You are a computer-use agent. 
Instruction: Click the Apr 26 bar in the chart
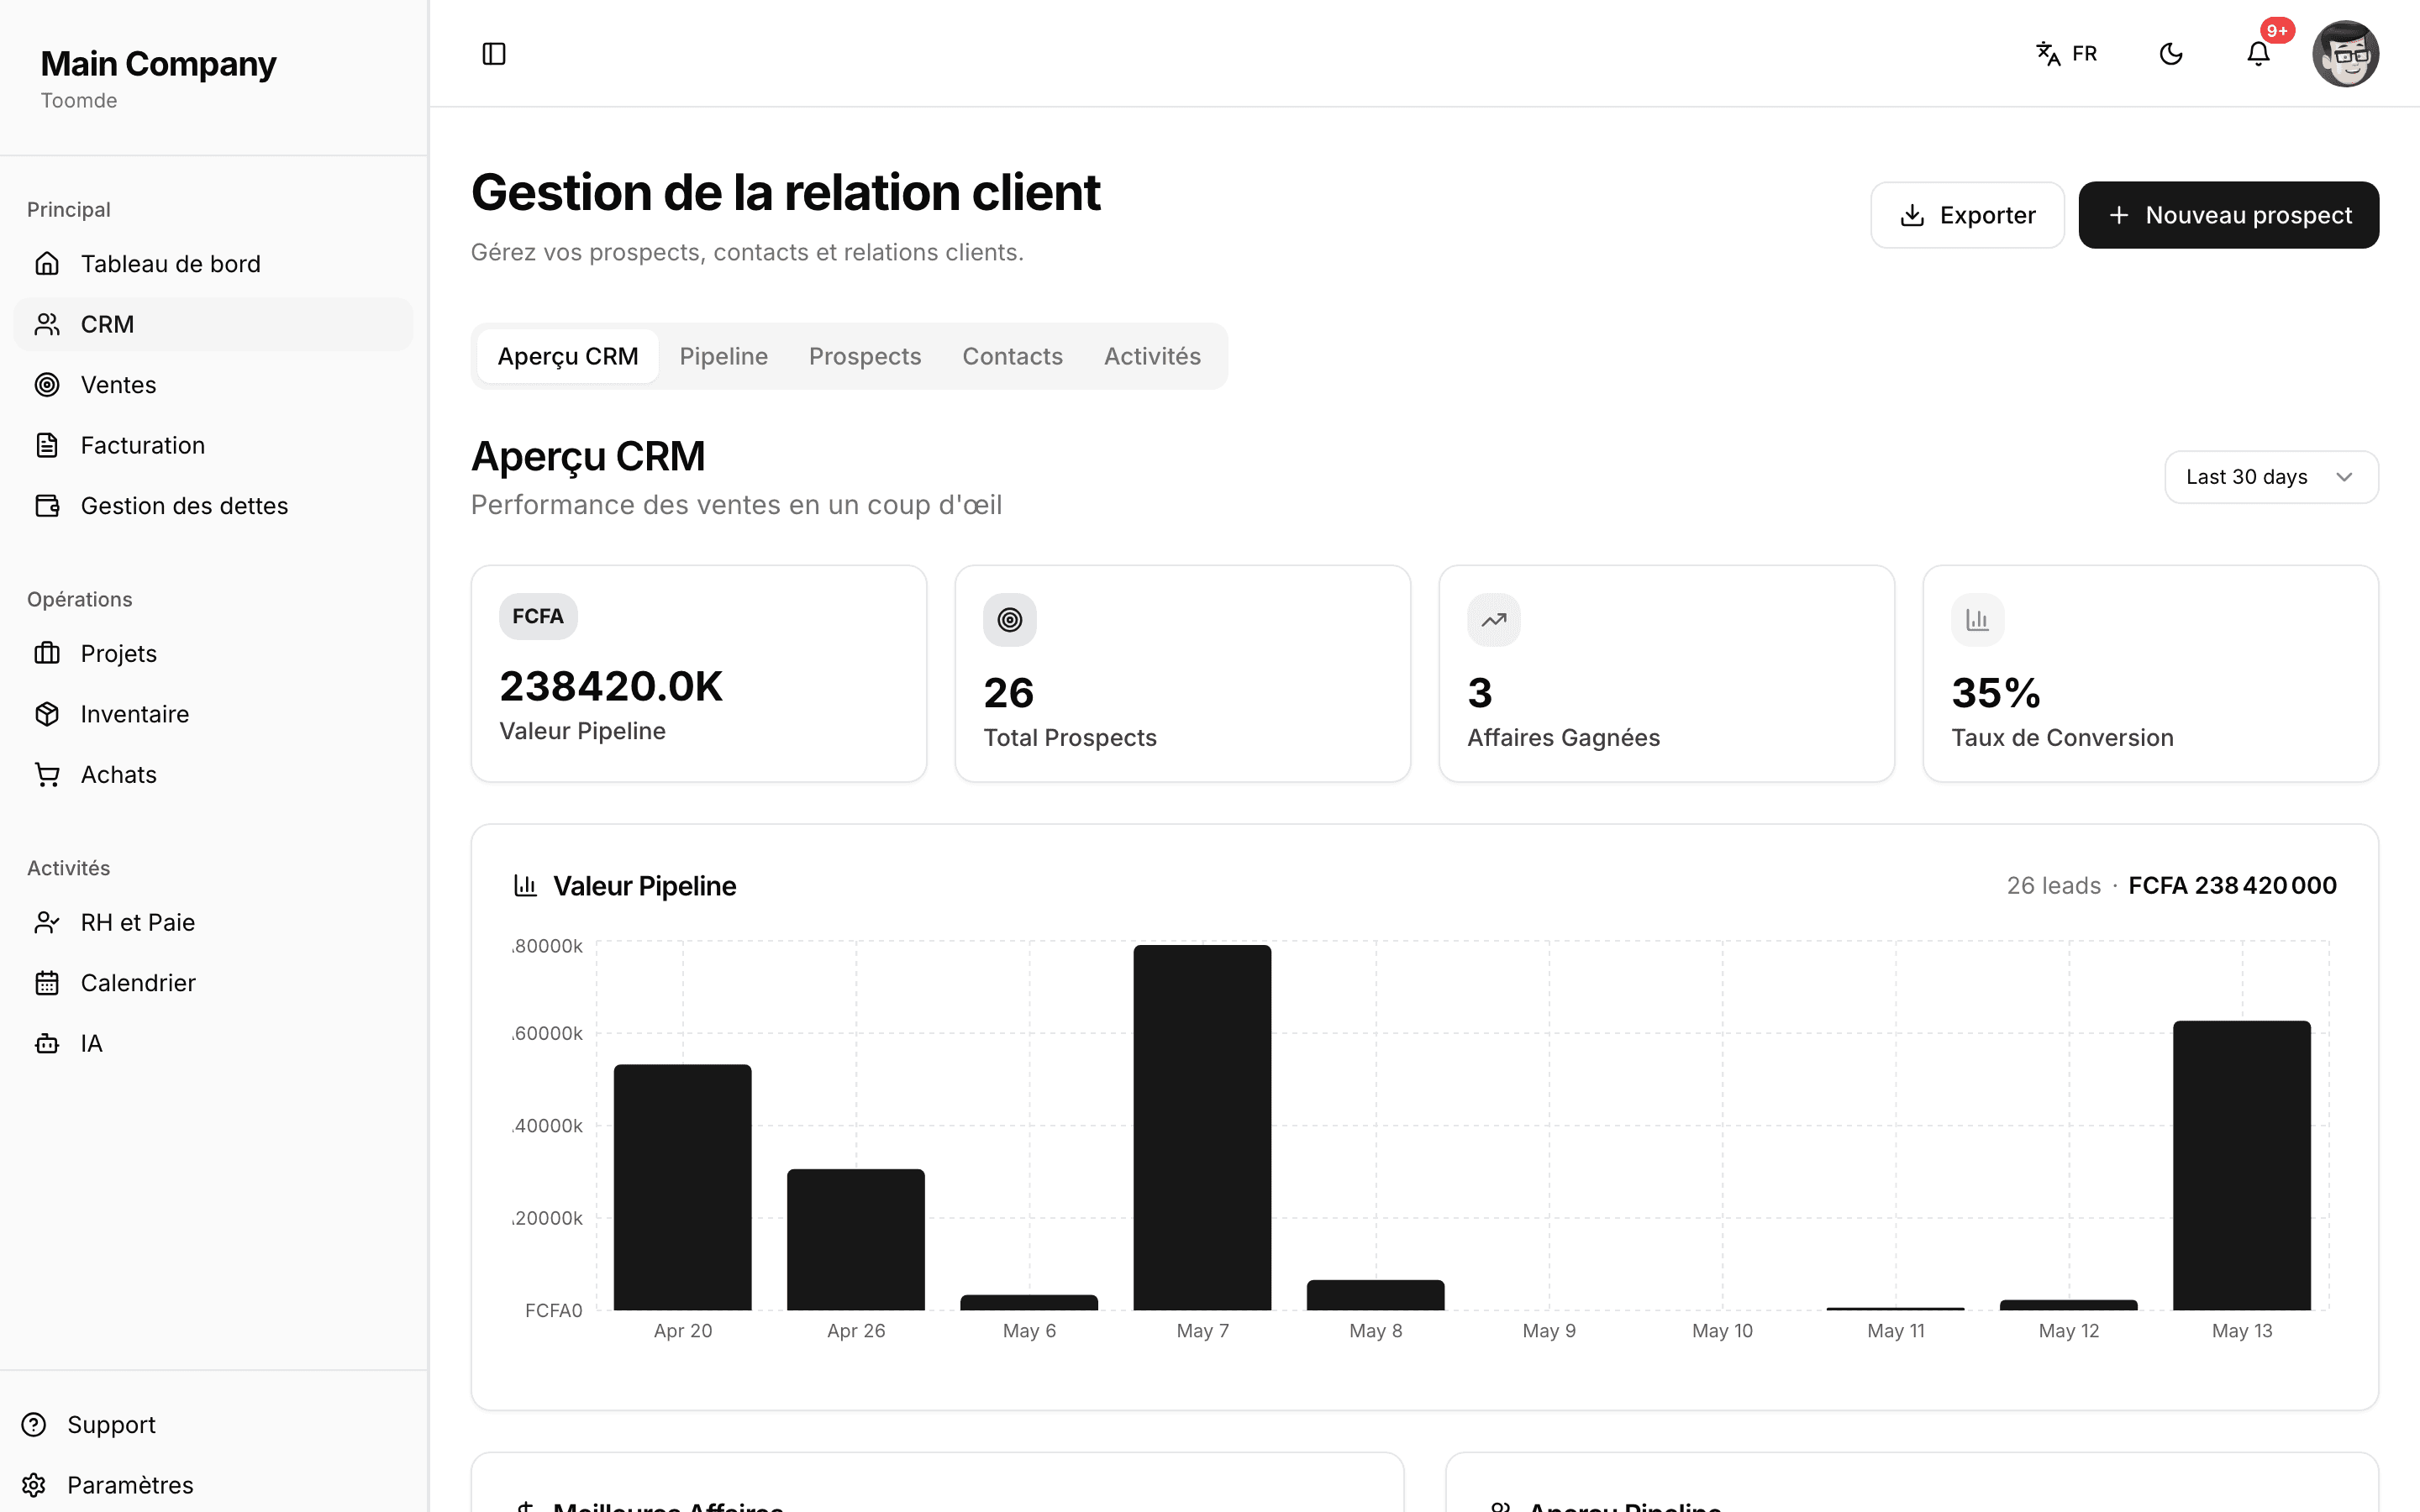point(856,1239)
